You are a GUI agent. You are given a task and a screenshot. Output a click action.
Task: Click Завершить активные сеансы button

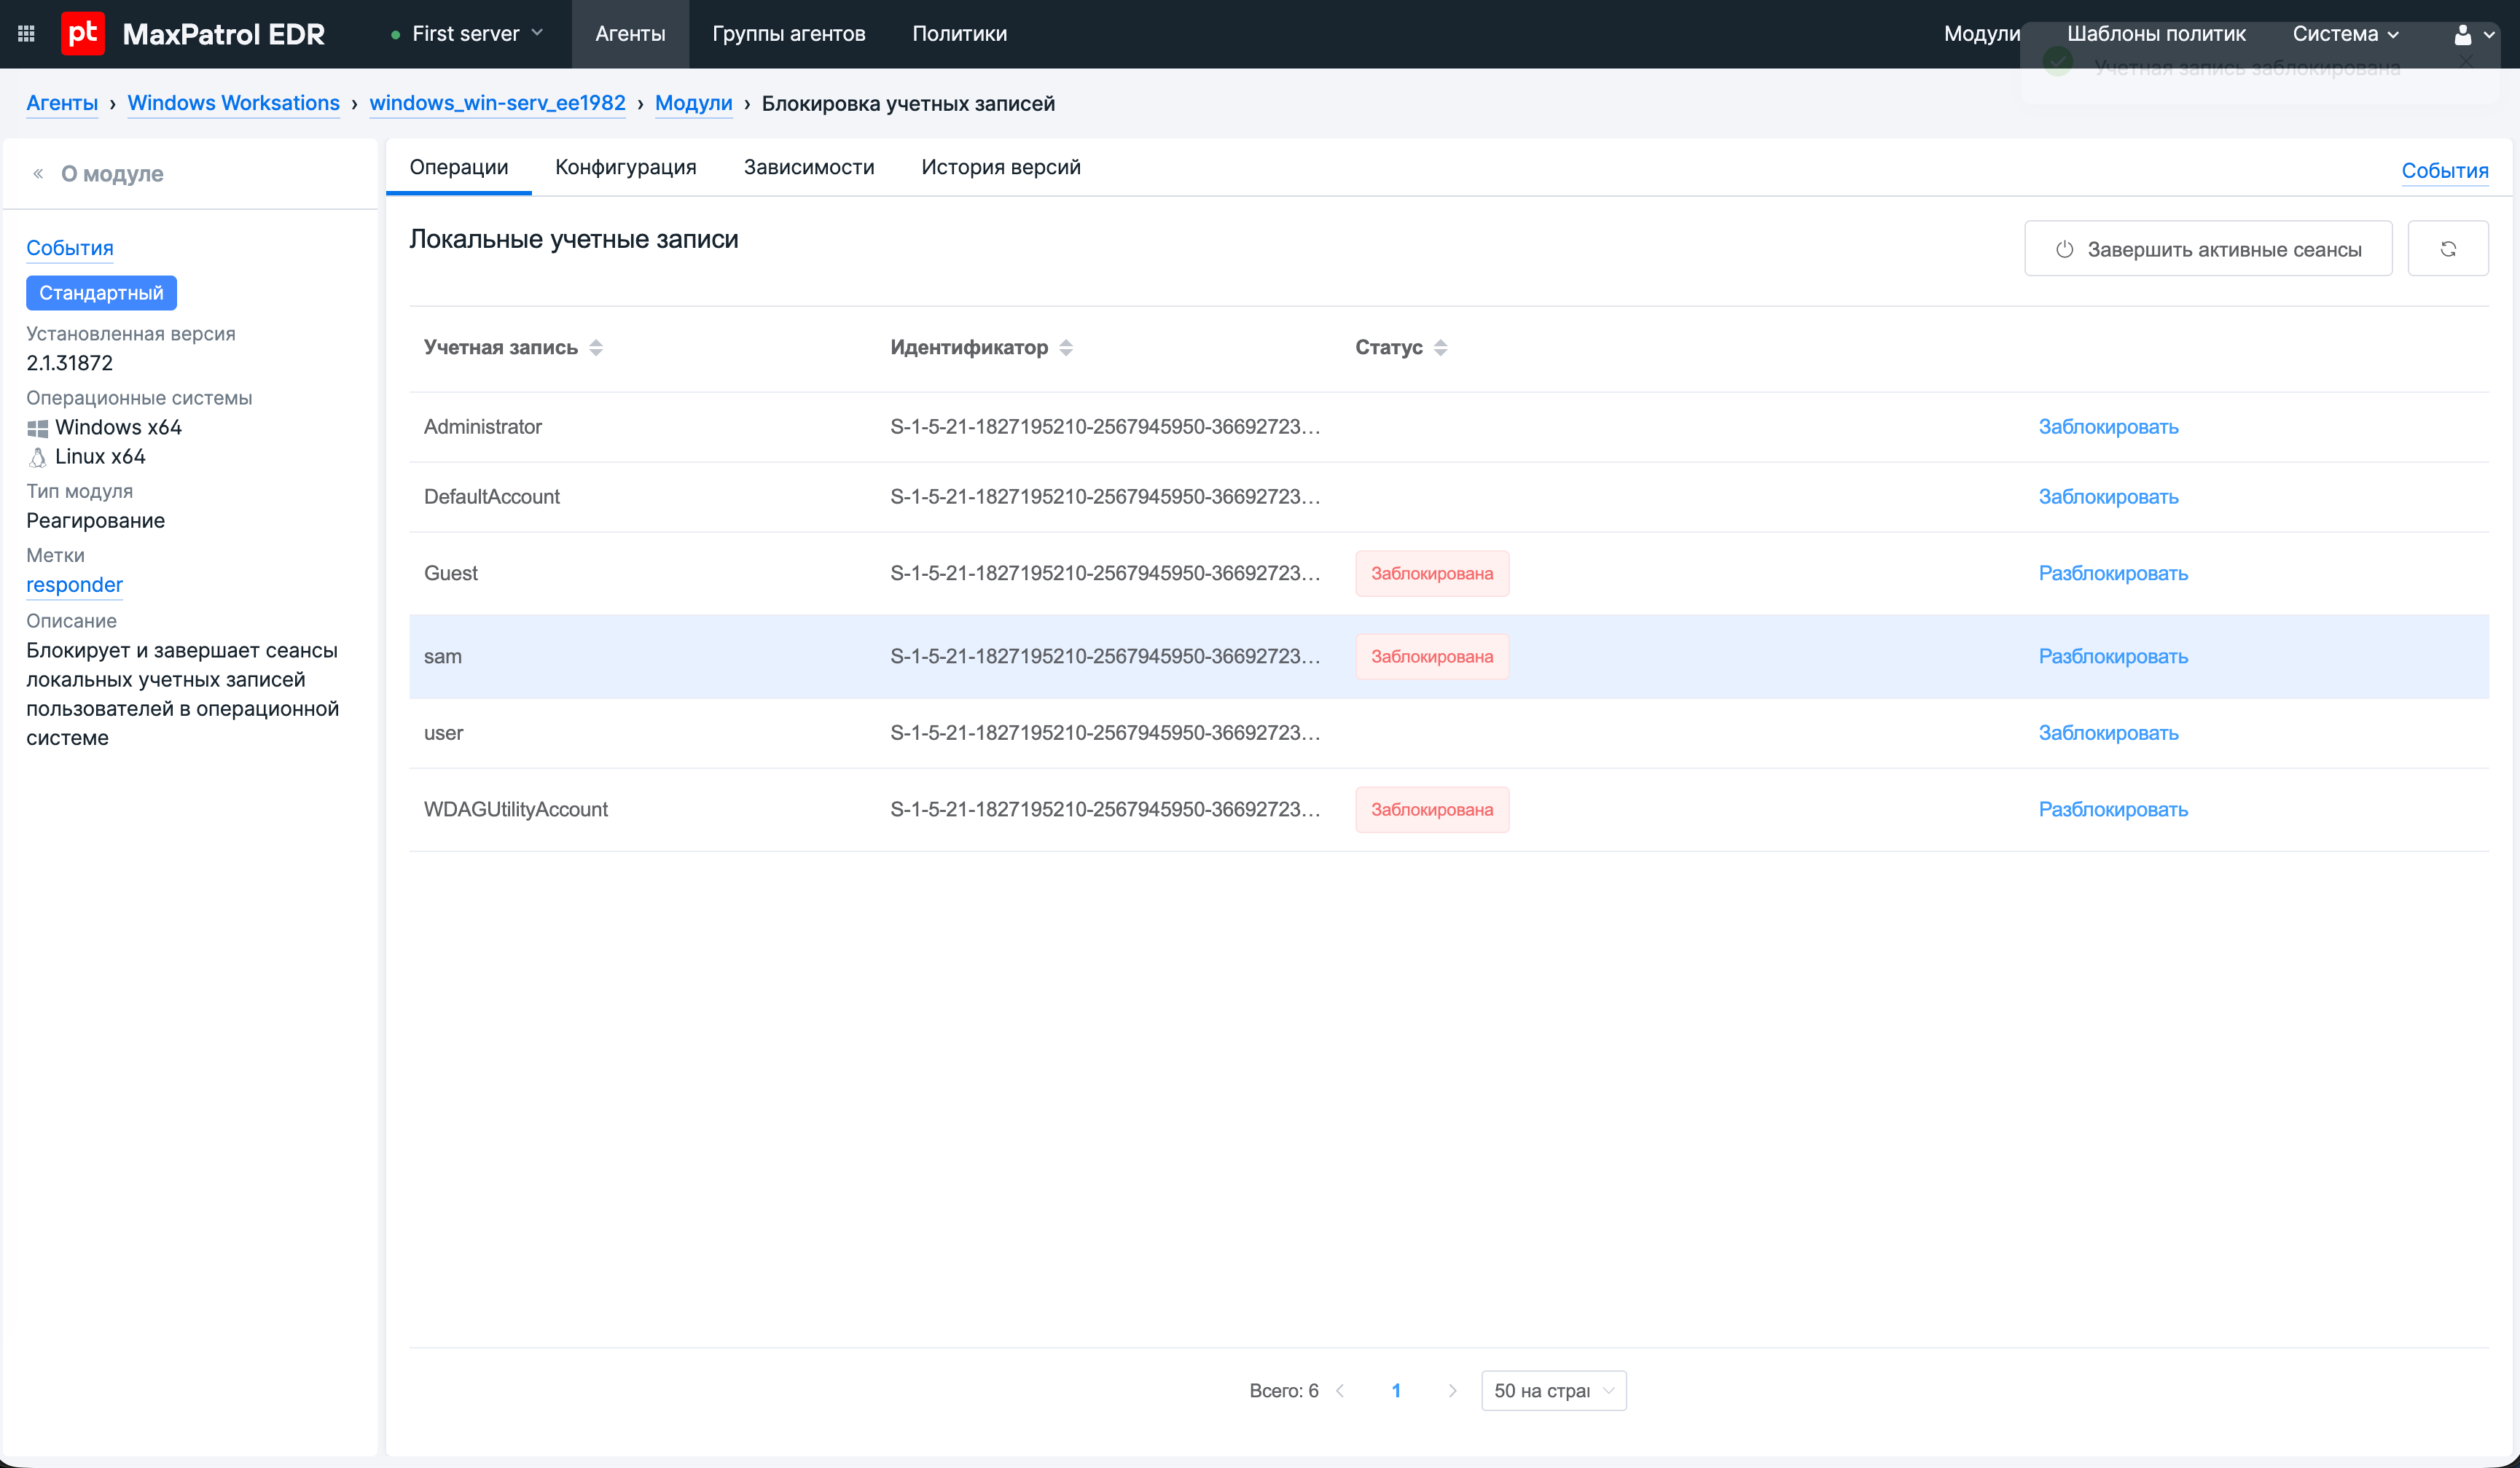[x=2207, y=249]
